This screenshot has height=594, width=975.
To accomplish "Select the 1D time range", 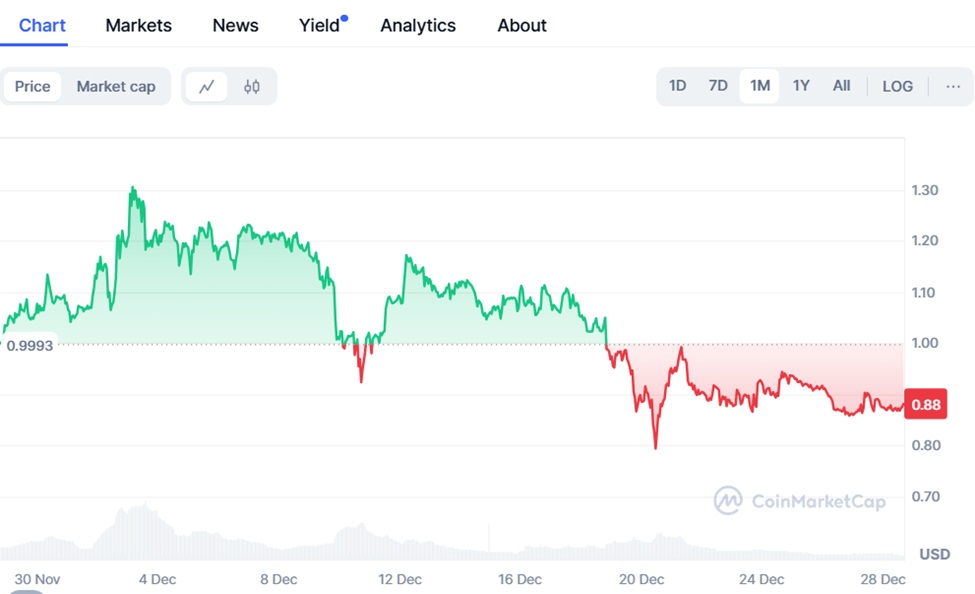I will pyautogui.click(x=677, y=86).
